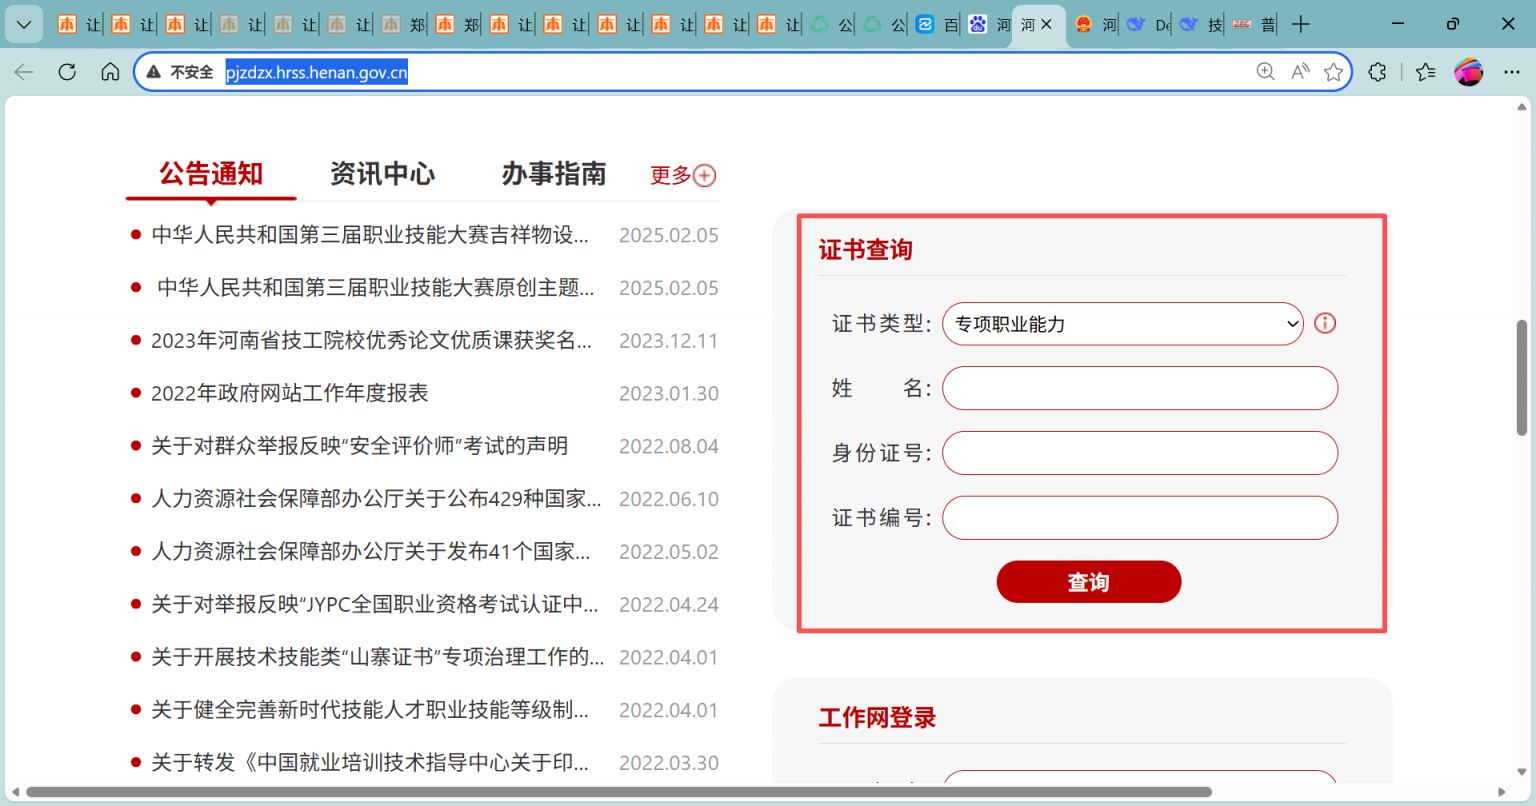1536x806 pixels.
Task: Open 职业技能大赛吉祥物设 notice
Action: [x=369, y=235]
